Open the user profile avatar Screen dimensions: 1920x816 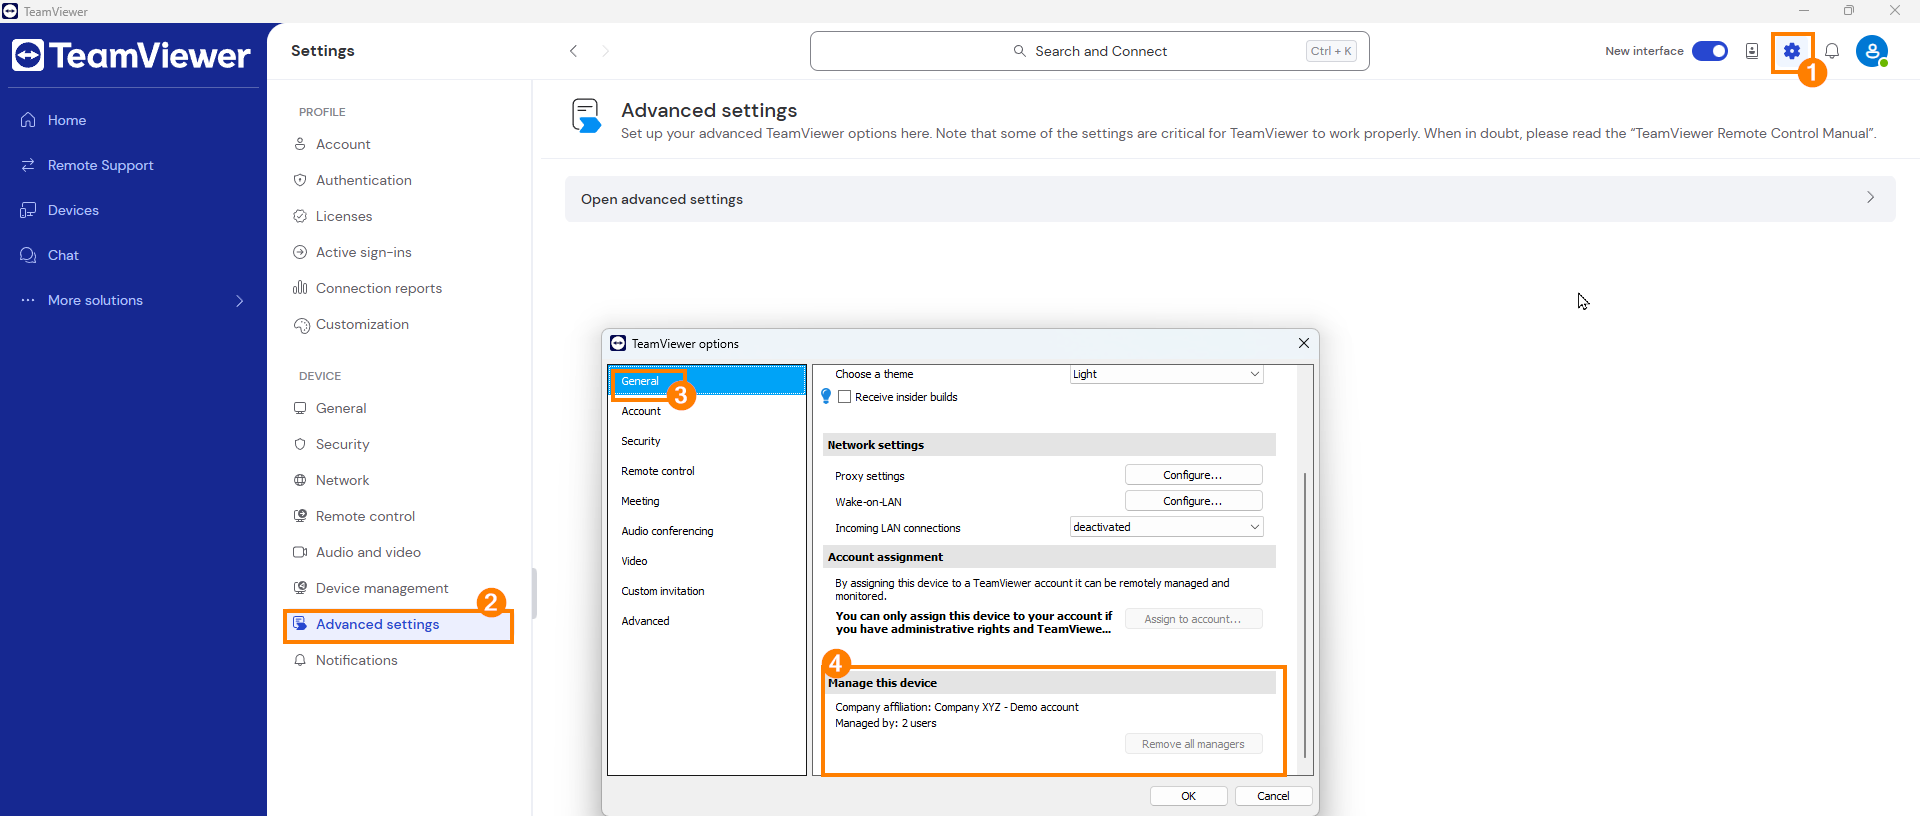click(1872, 51)
